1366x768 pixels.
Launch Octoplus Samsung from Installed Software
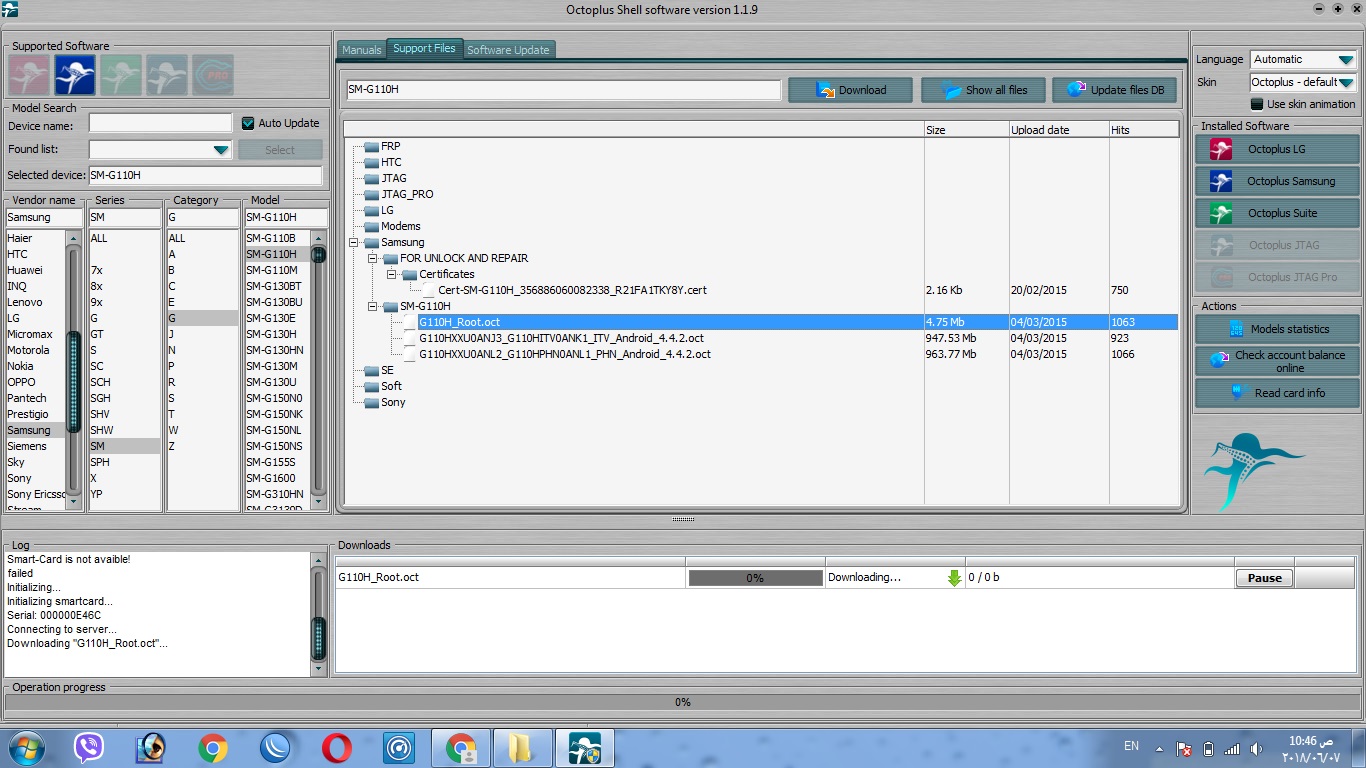coord(1277,181)
